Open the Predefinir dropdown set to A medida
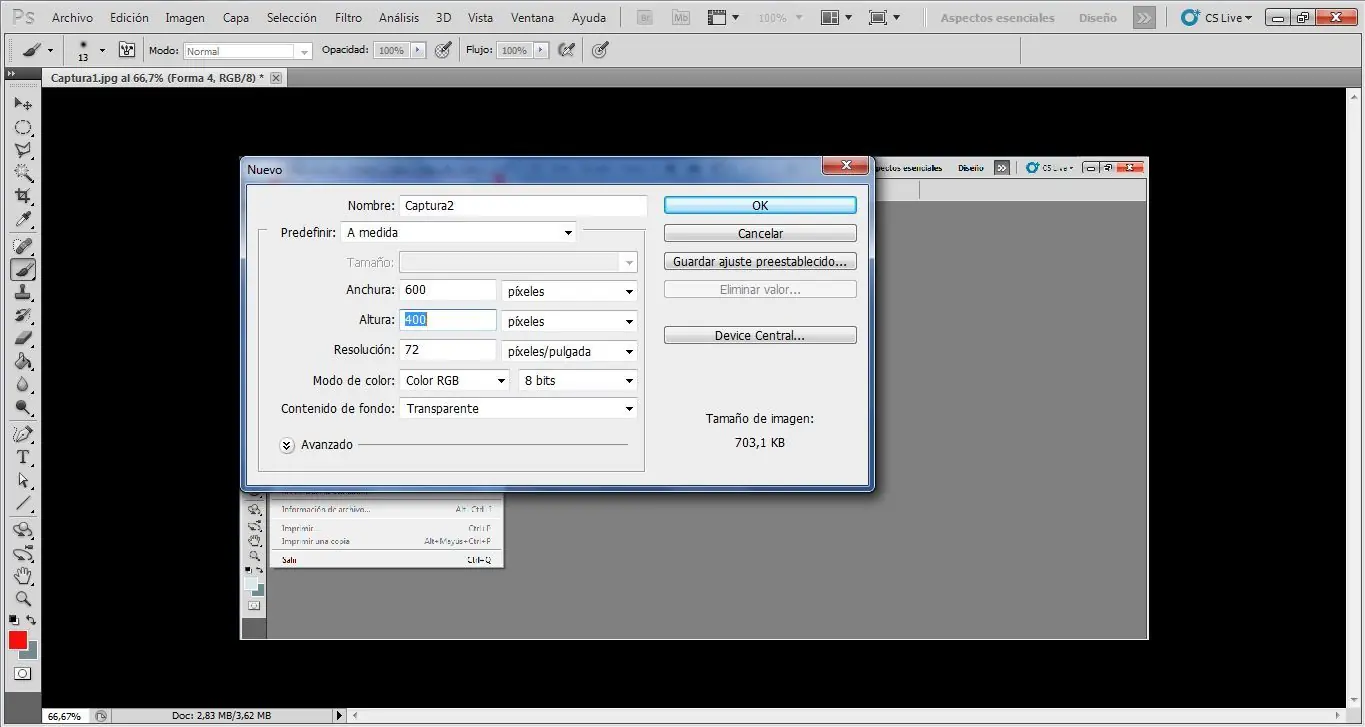Viewport: 1365px width, 727px height. tap(459, 232)
